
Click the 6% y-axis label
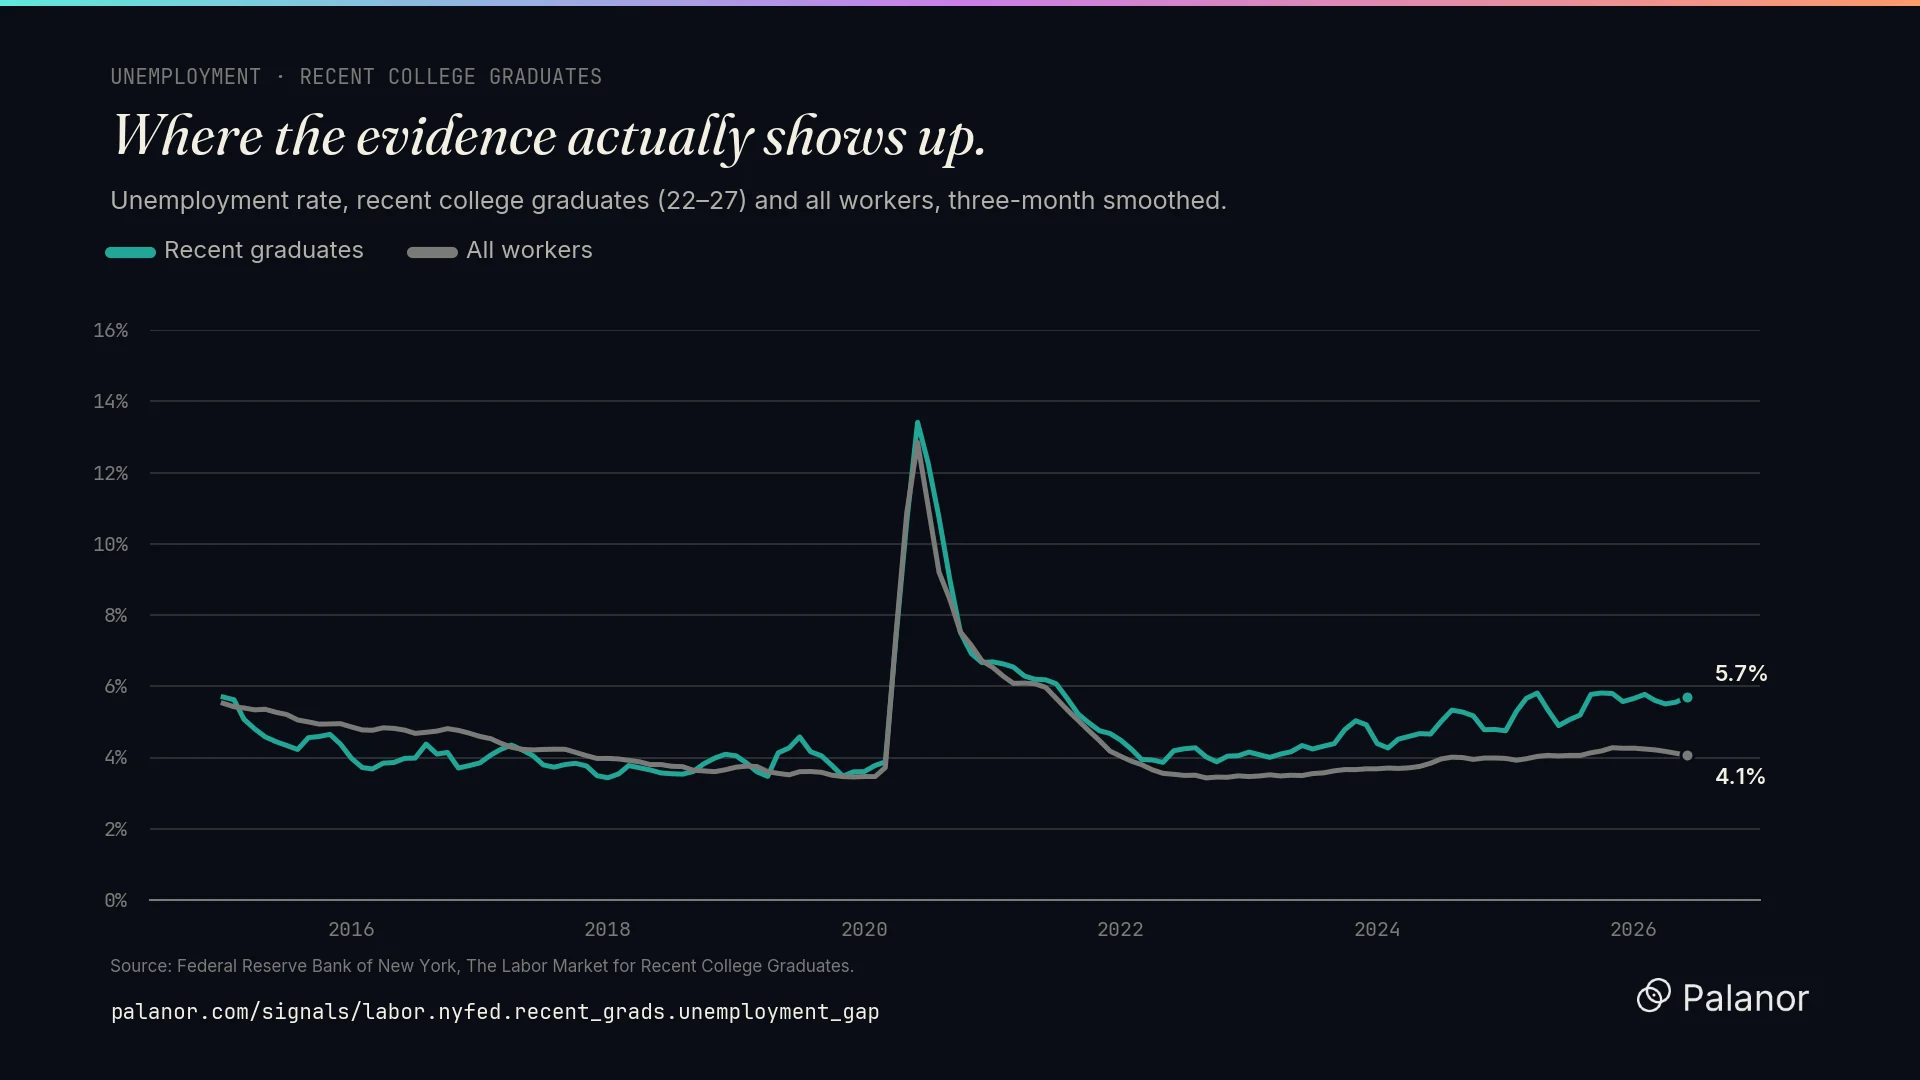tap(116, 687)
